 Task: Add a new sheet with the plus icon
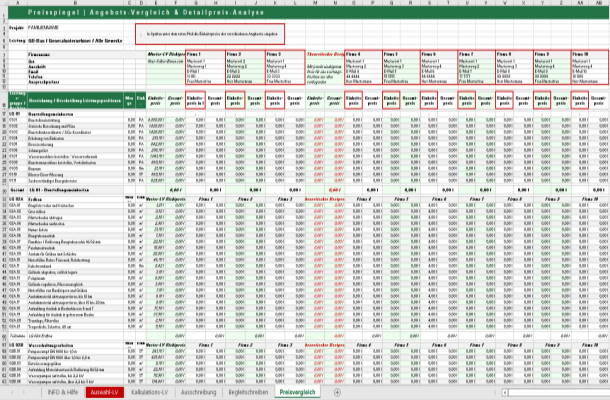(337, 392)
